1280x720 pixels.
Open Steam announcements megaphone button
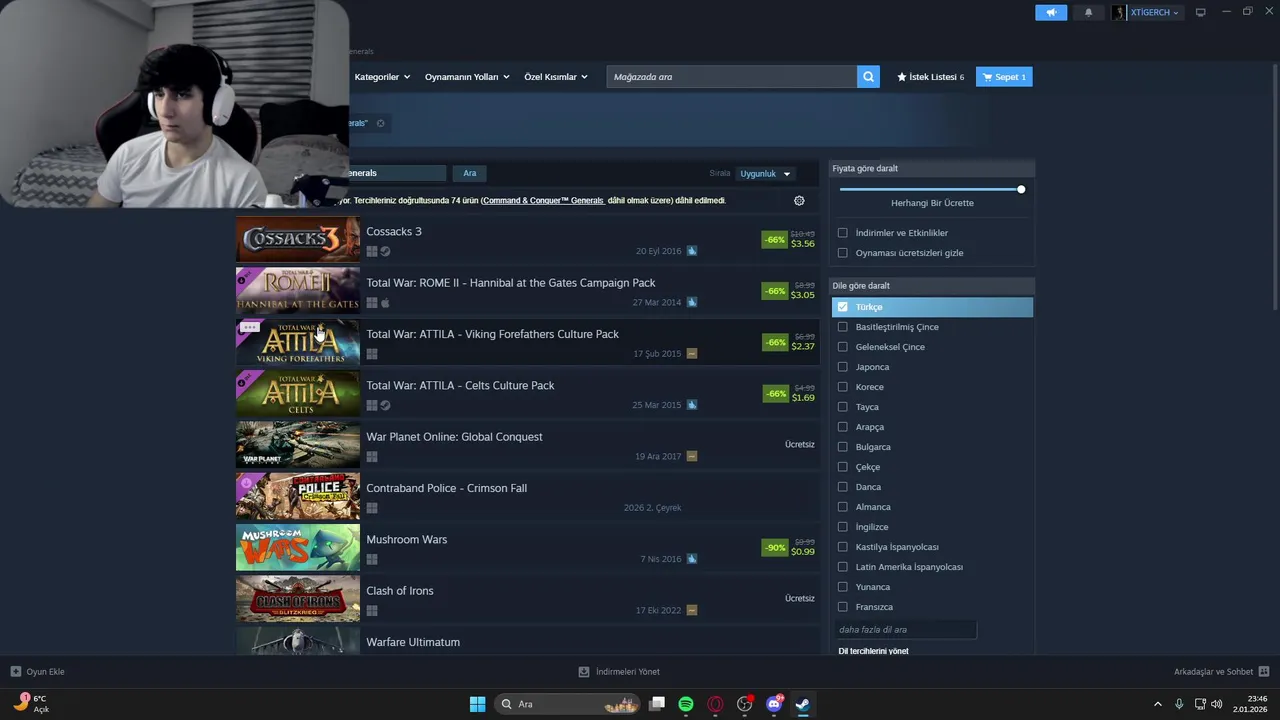[x=1051, y=12]
